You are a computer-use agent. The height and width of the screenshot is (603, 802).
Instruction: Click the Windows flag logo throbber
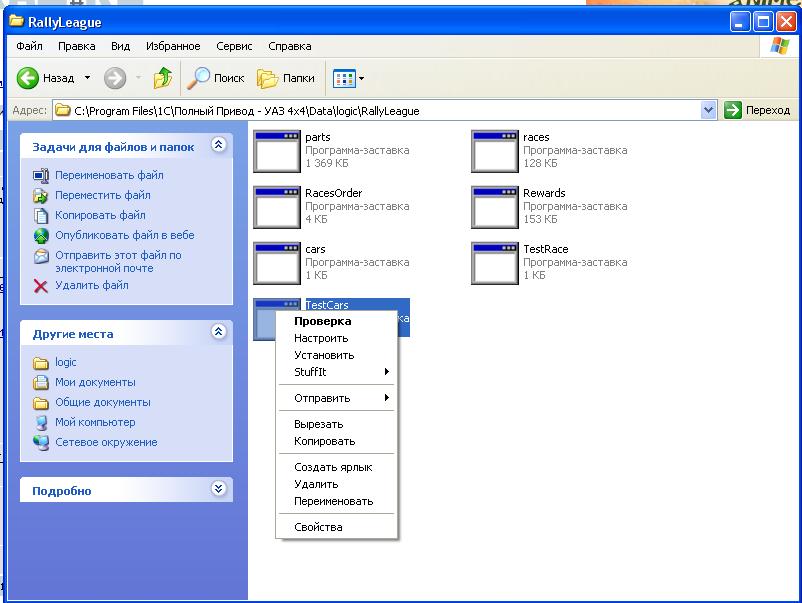point(779,46)
